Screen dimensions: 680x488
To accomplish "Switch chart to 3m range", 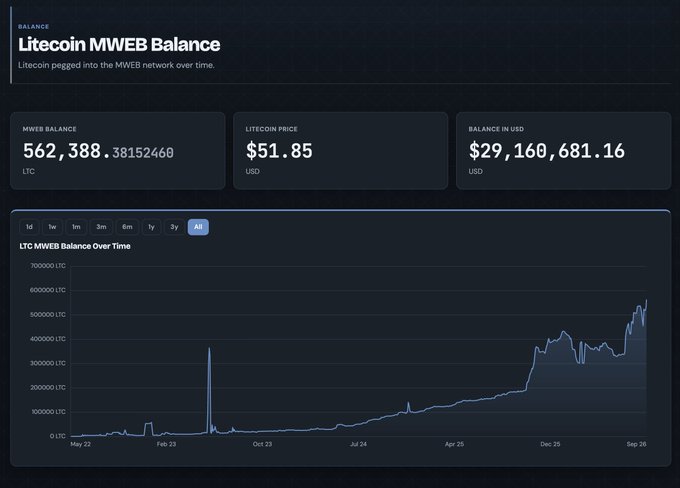I will point(101,227).
